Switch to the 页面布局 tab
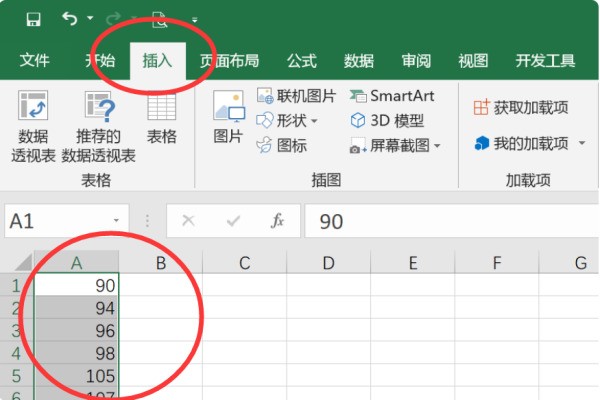Screen dimensions: 600x400 tap(229, 60)
